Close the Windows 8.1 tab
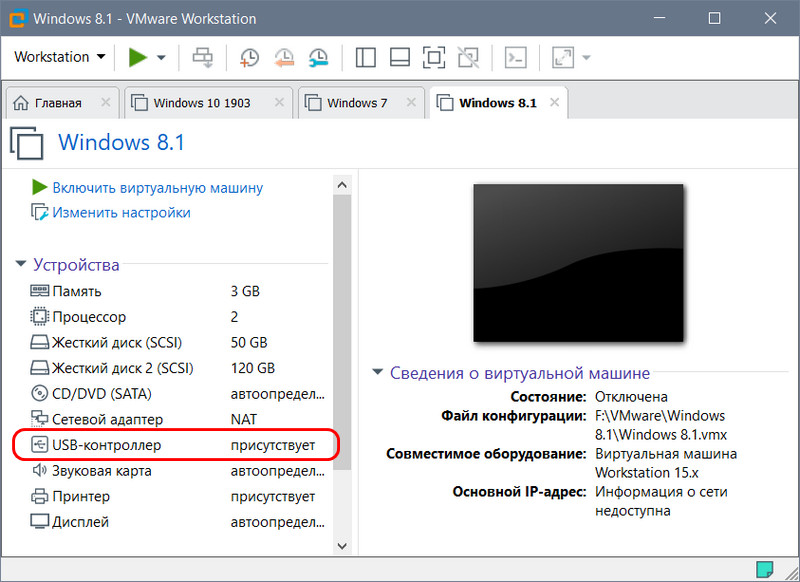 click(x=554, y=103)
